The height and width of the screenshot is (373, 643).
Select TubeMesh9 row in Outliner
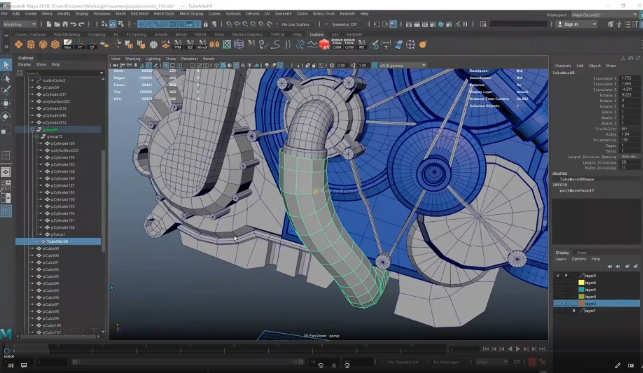coord(58,241)
